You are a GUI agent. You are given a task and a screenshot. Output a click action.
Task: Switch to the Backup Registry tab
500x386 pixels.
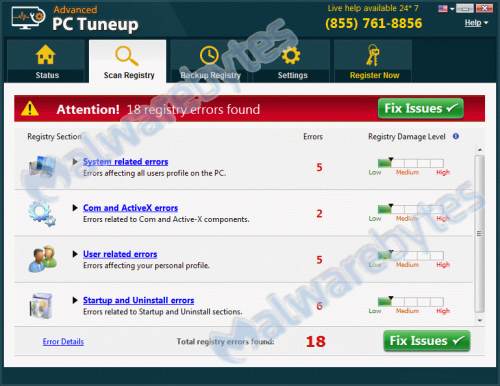tap(210, 61)
